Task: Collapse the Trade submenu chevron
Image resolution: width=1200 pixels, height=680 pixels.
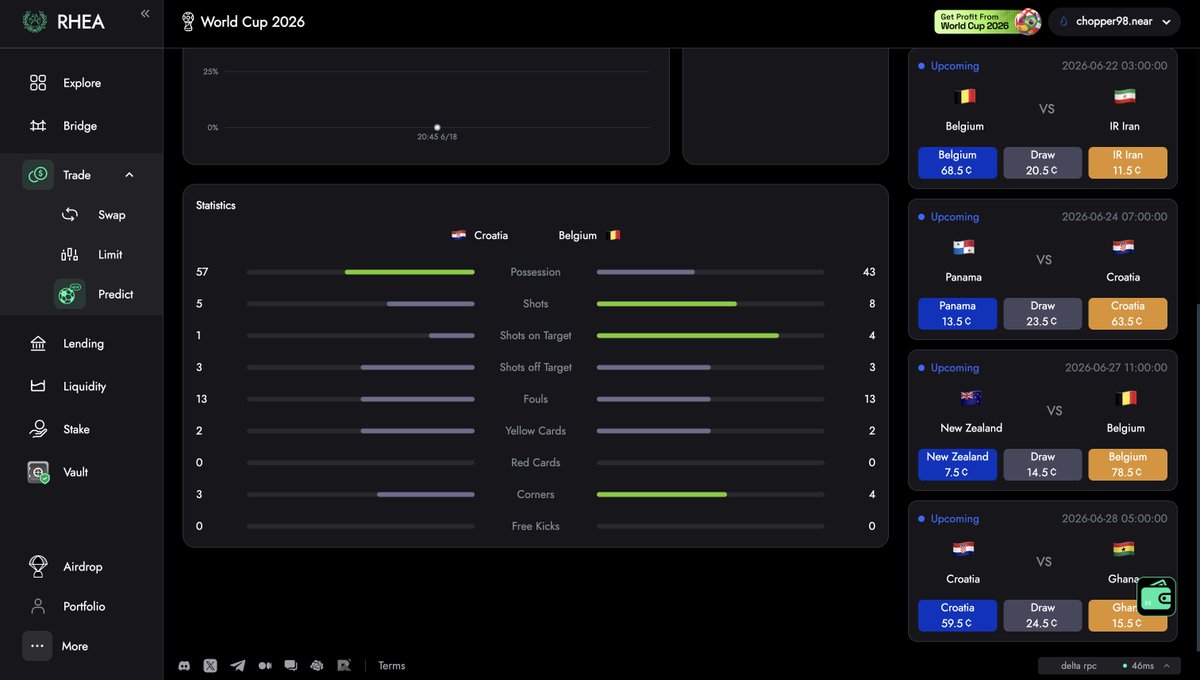Action: pyautogui.click(x=129, y=175)
